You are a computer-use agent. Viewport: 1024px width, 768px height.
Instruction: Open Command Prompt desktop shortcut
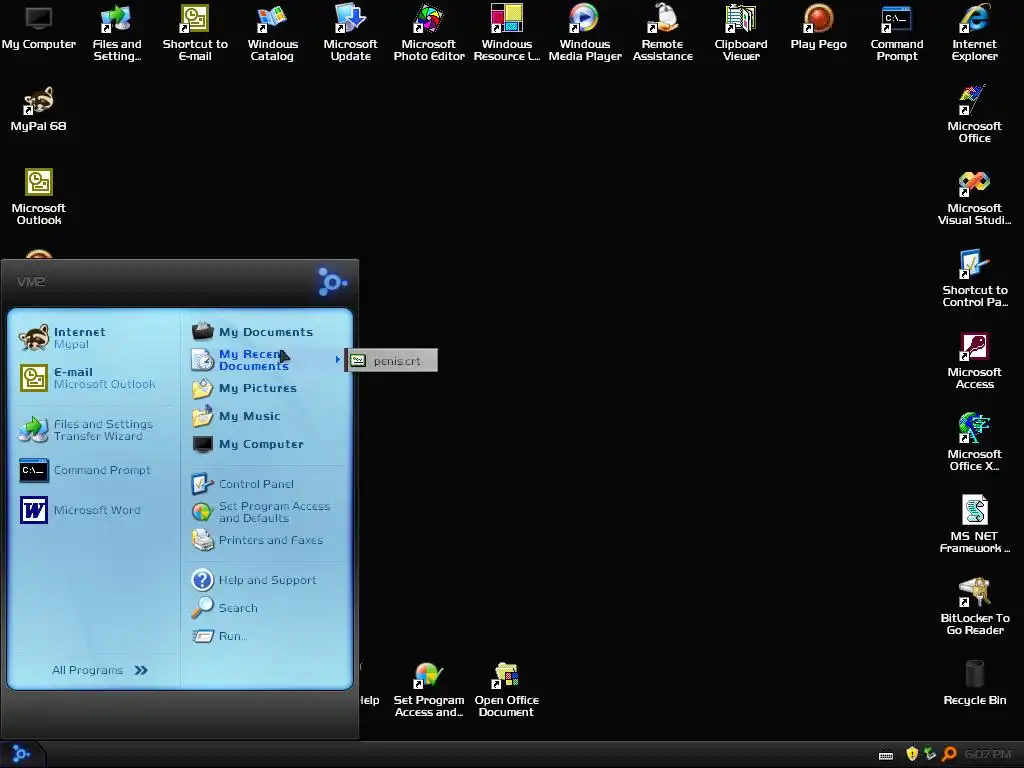[897, 33]
